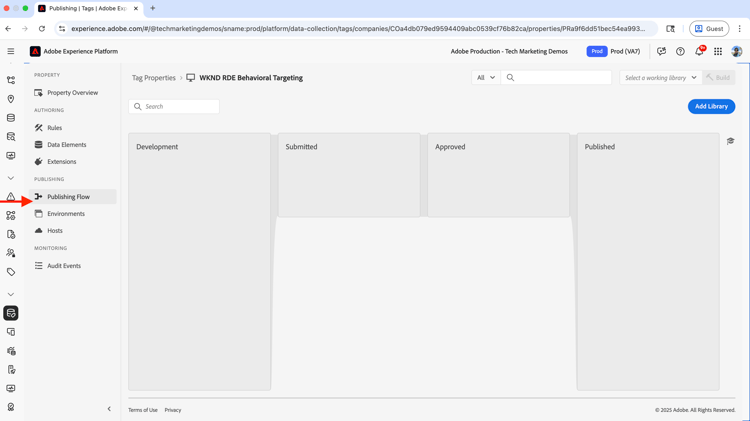Screen dimensions: 750x421
Task: Open the Help question mark icon
Action: coord(680,51)
